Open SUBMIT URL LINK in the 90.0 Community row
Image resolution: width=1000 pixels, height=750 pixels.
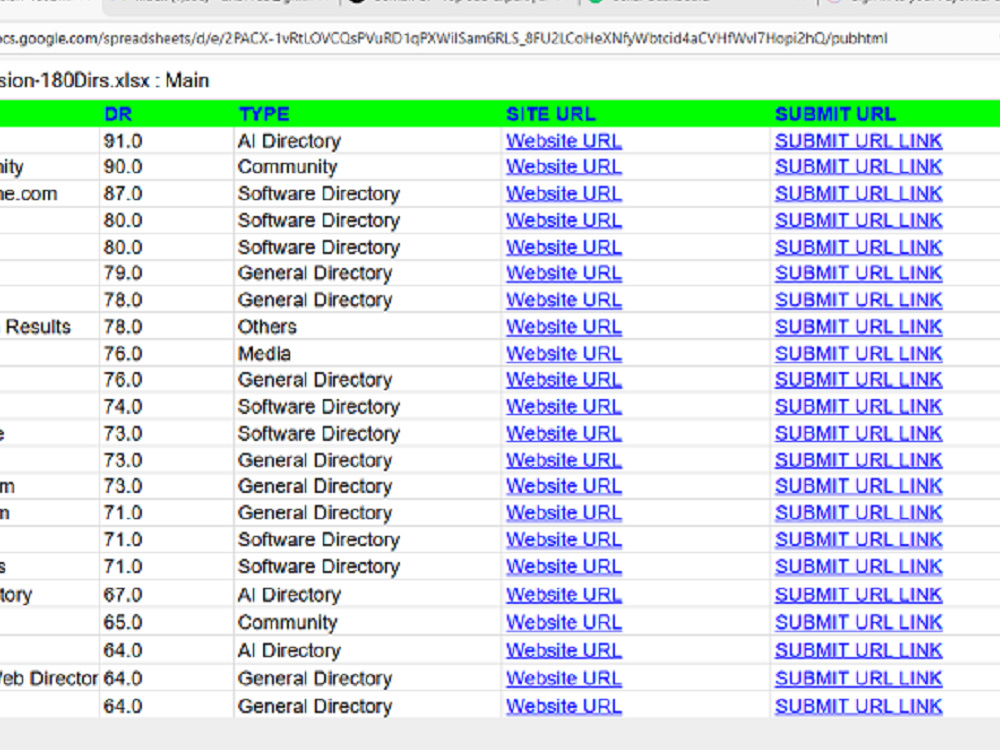858,166
